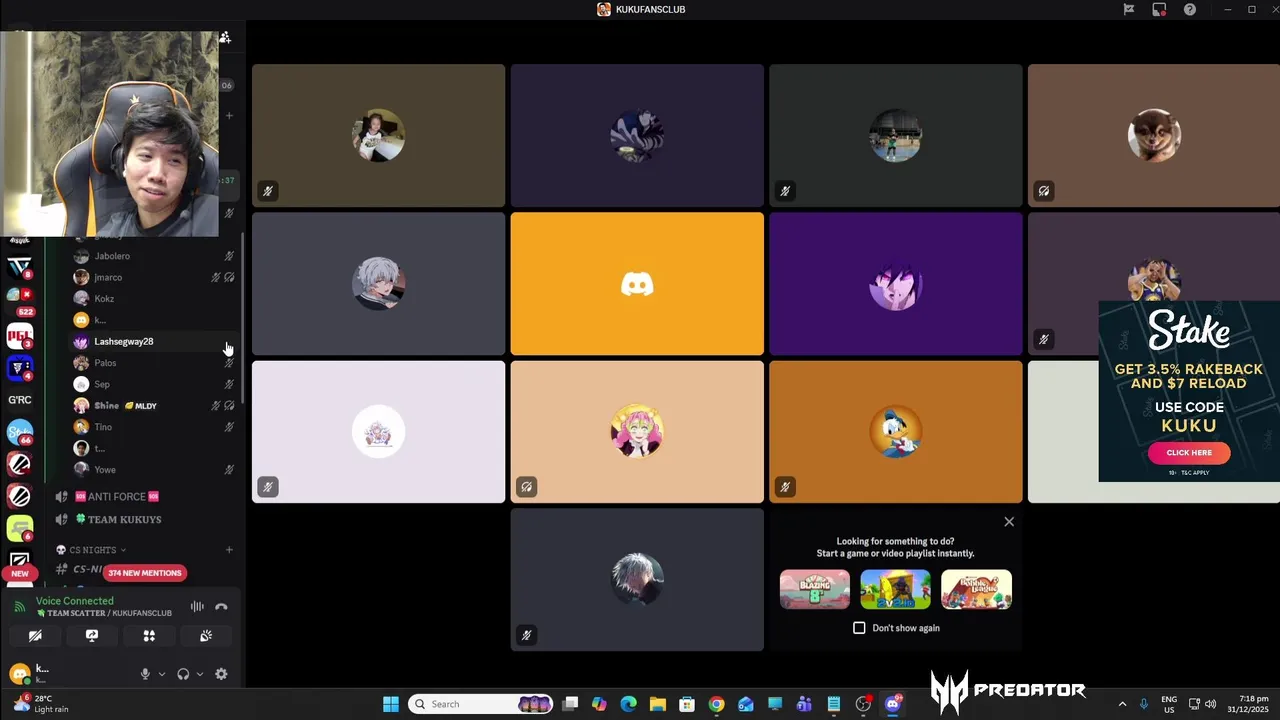Open the Discord inbox flag icon
Viewport: 1280px width, 720px height.
(1129, 9)
